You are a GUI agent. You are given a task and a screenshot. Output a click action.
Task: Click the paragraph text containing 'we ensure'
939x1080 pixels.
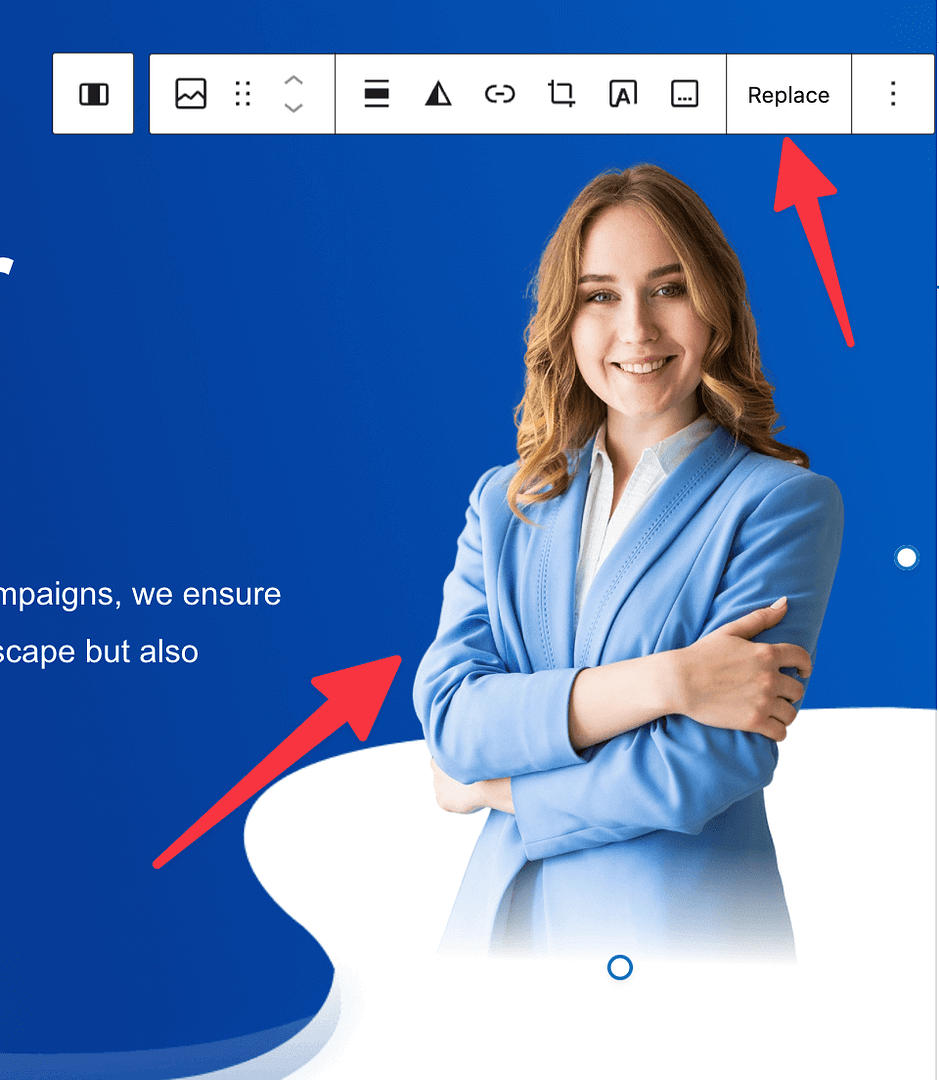pyautogui.click(x=140, y=594)
